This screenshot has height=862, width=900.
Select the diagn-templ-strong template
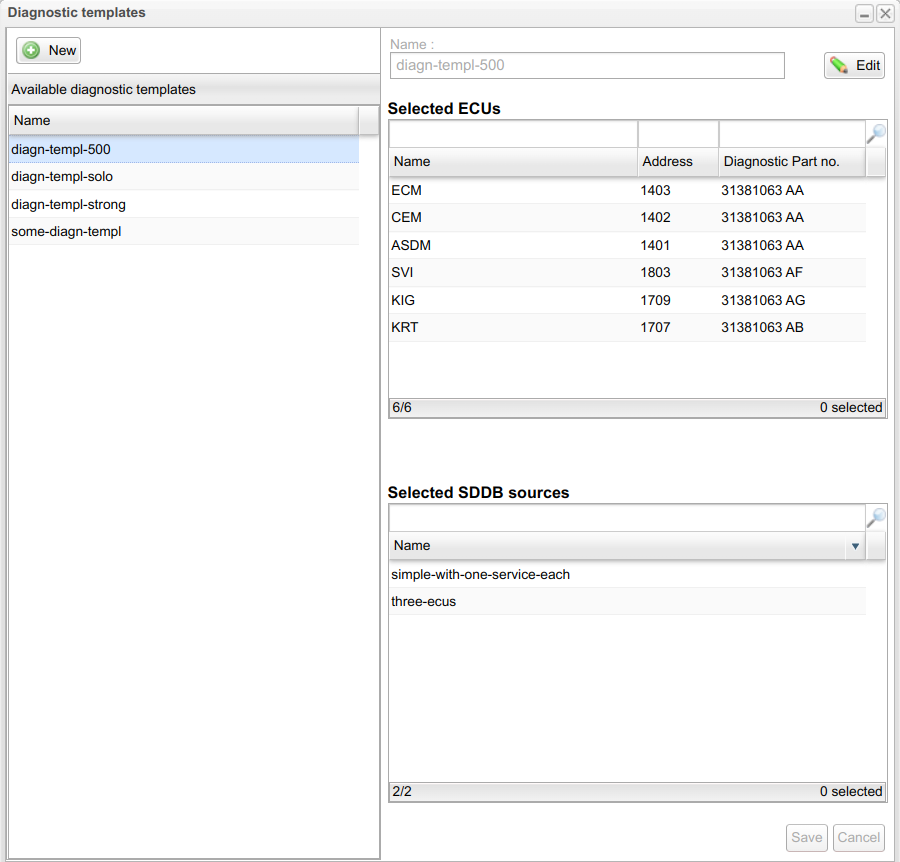(x=68, y=204)
